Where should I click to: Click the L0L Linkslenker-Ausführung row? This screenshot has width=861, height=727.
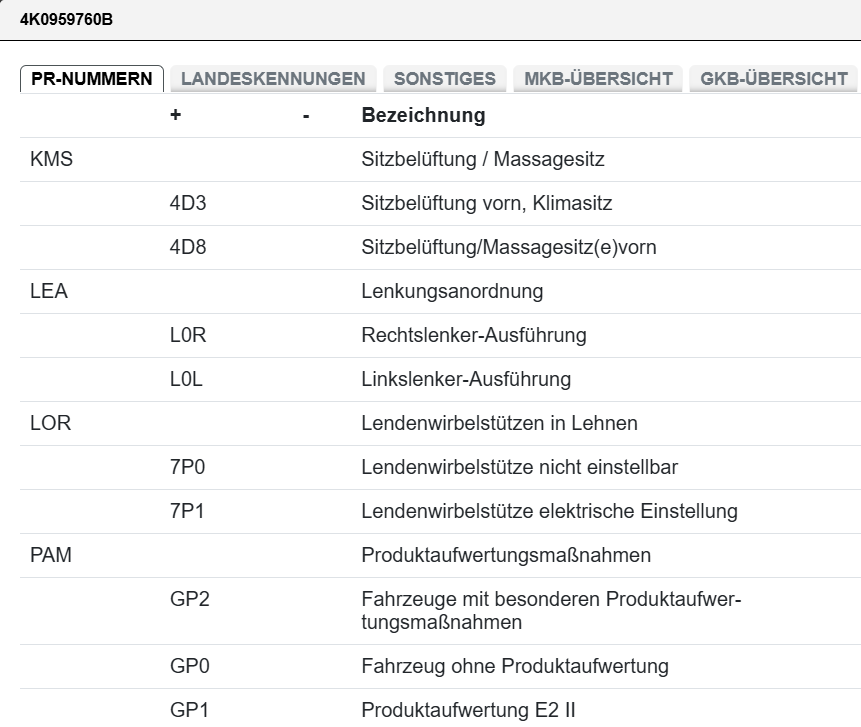(465, 380)
